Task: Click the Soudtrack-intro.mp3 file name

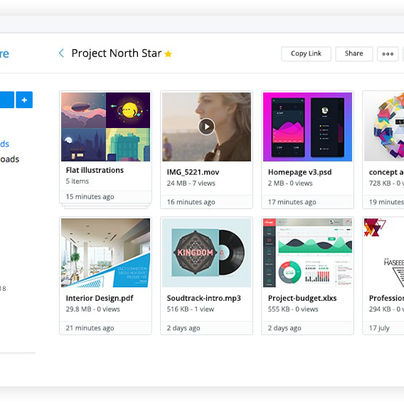Action: (x=204, y=298)
